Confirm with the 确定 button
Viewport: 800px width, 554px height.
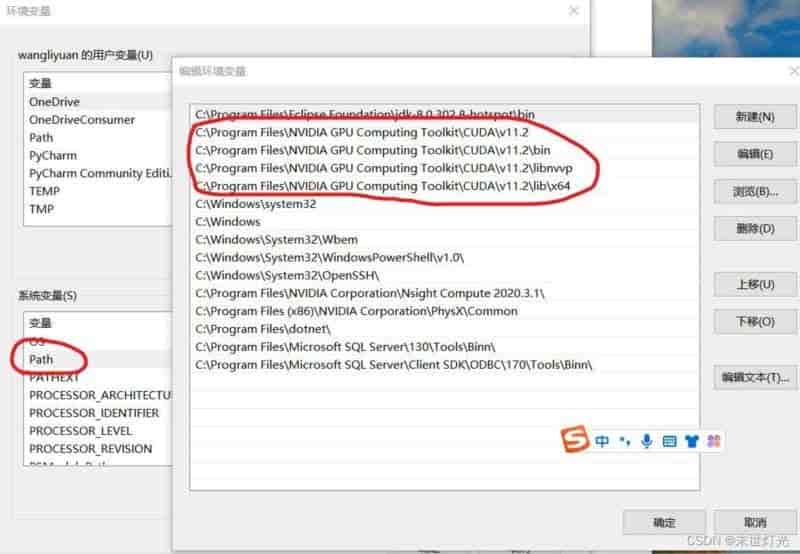click(664, 522)
